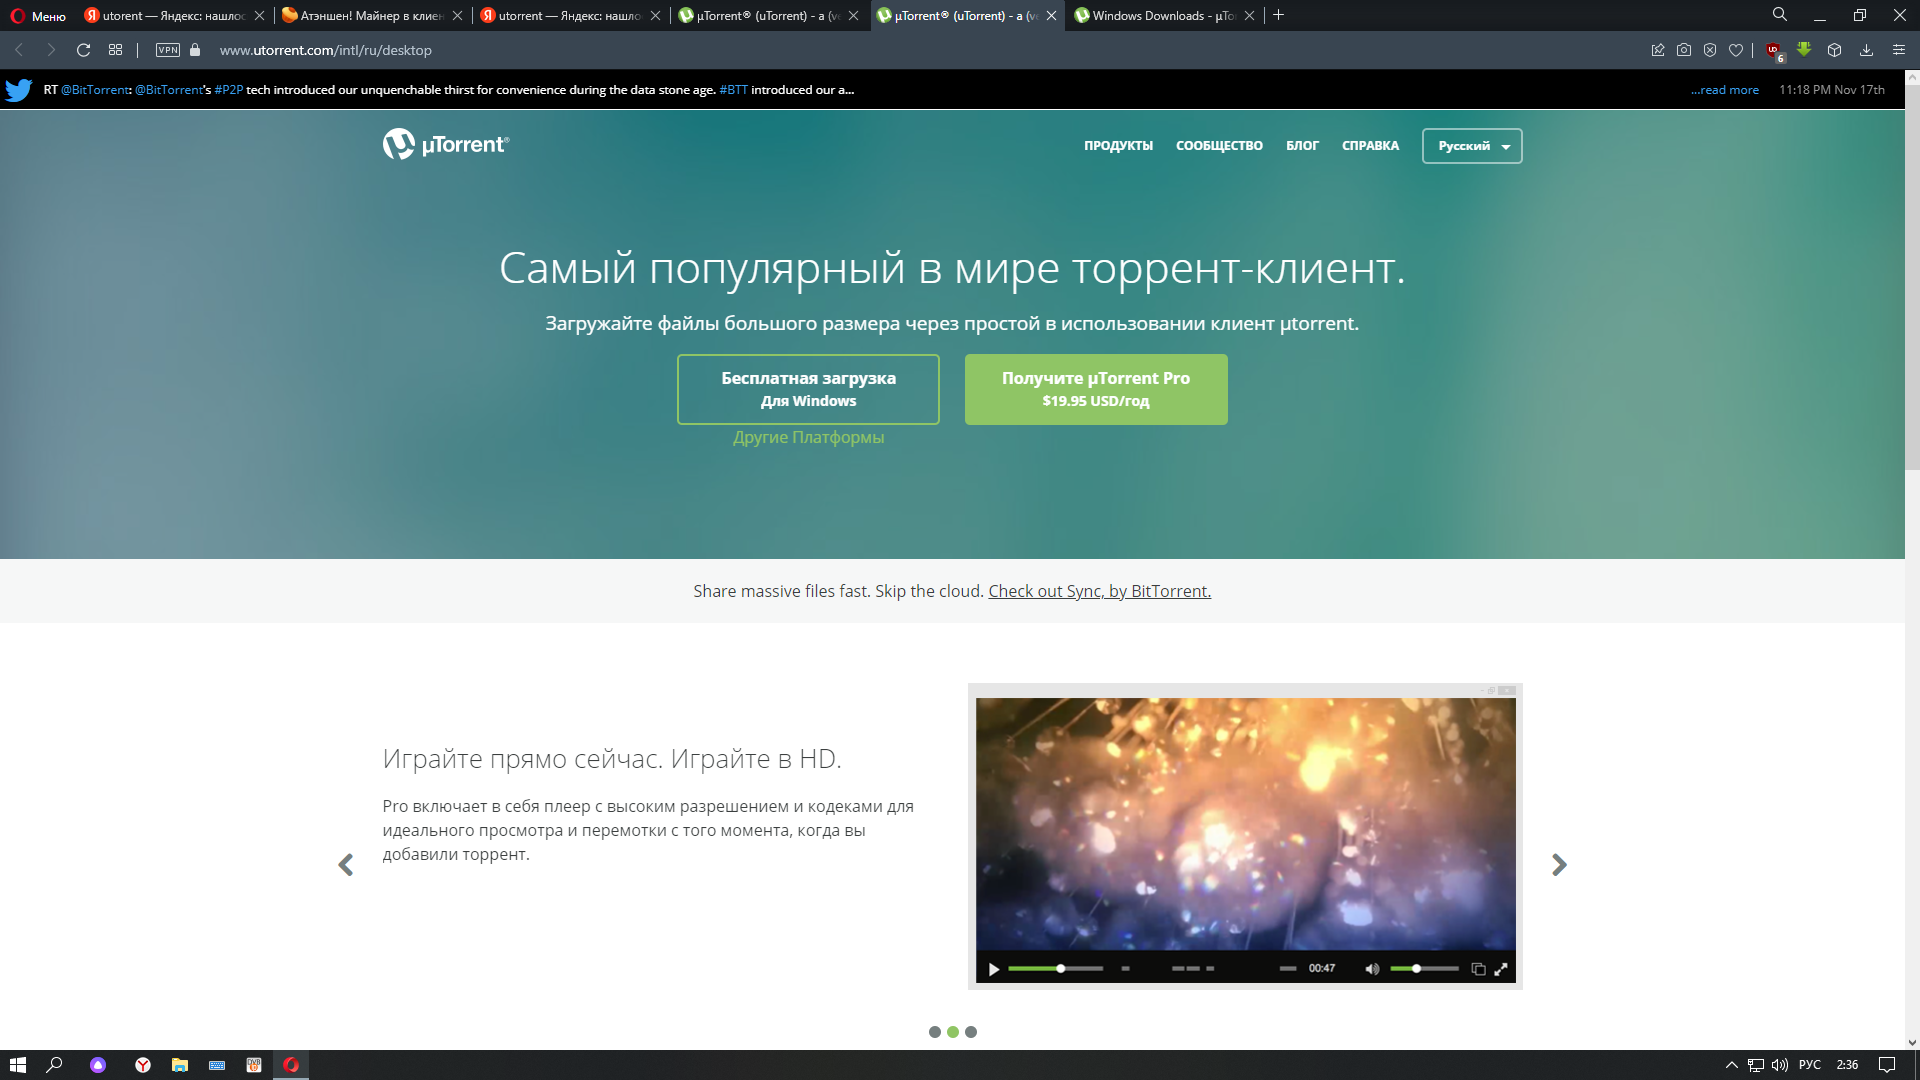Image resolution: width=1920 pixels, height=1080 pixels.
Task: Open the purple Alice assistant icon
Action: click(x=98, y=1065)
